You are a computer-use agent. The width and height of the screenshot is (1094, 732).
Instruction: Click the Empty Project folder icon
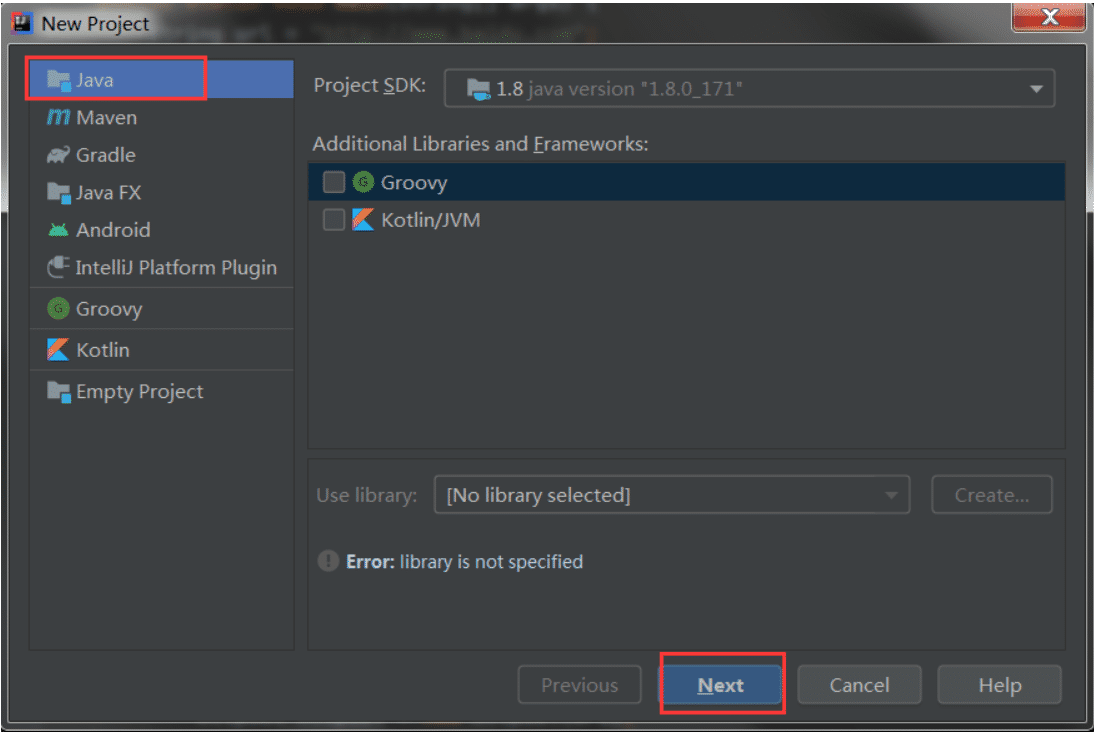pyautogui.click(x=58, y=392)
